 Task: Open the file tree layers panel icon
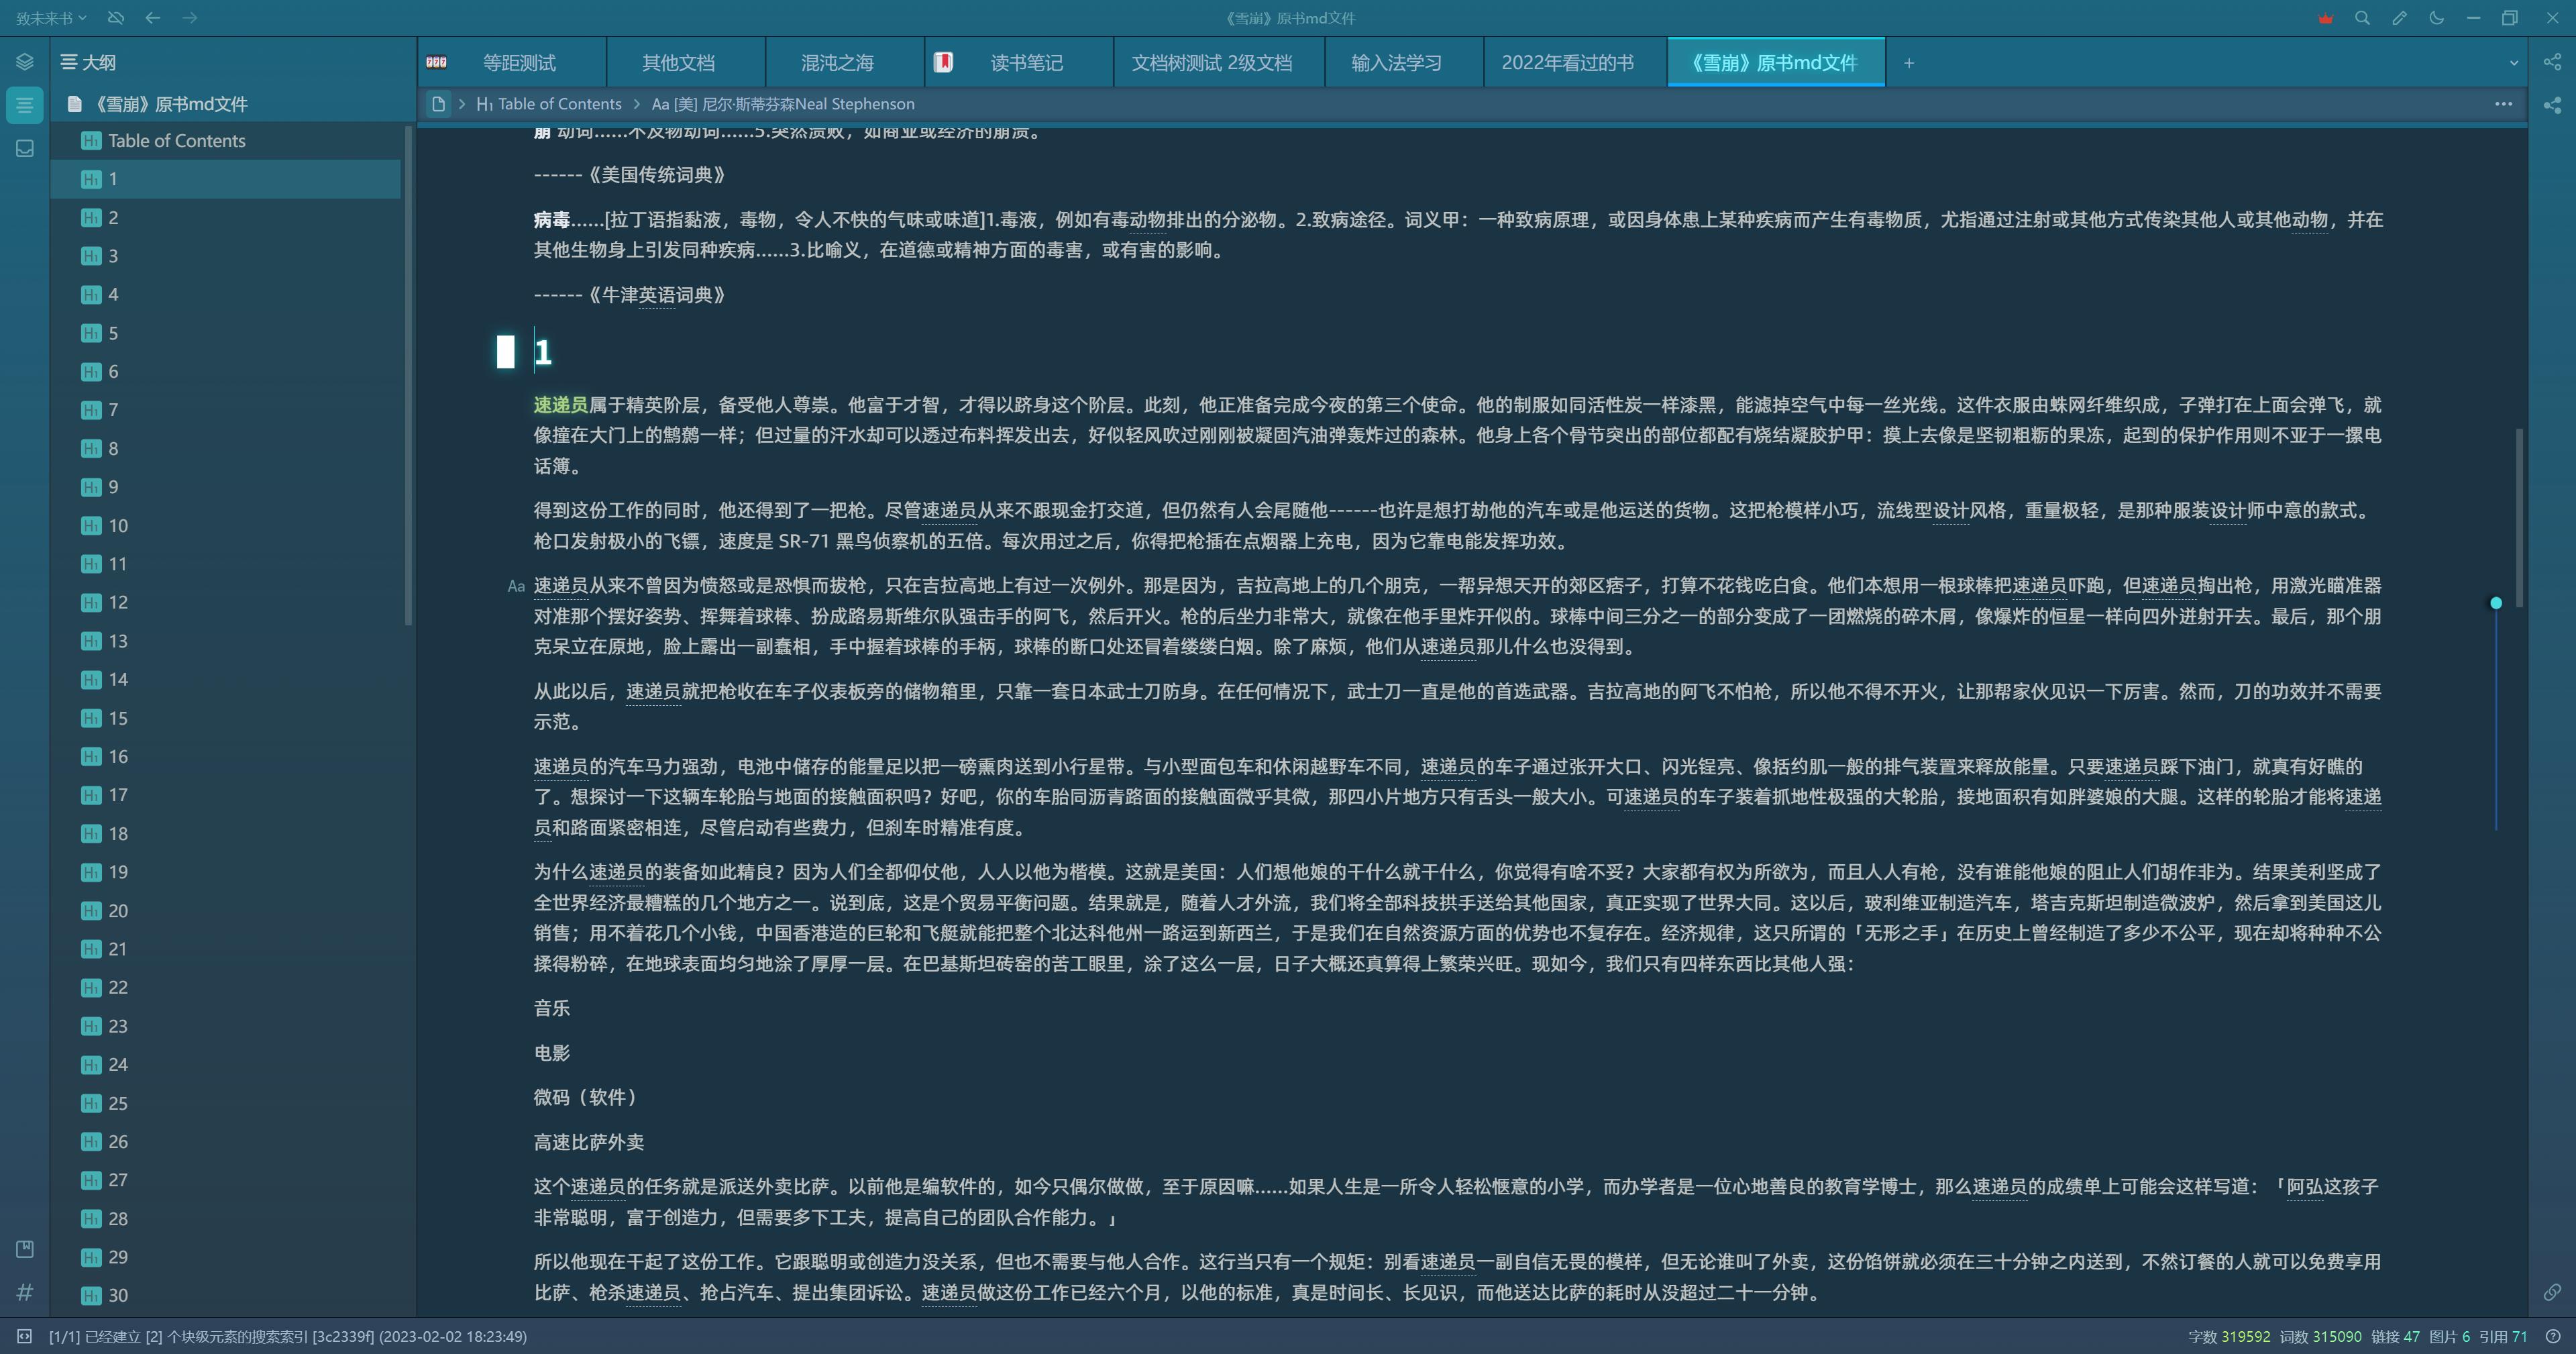(25, 62)
